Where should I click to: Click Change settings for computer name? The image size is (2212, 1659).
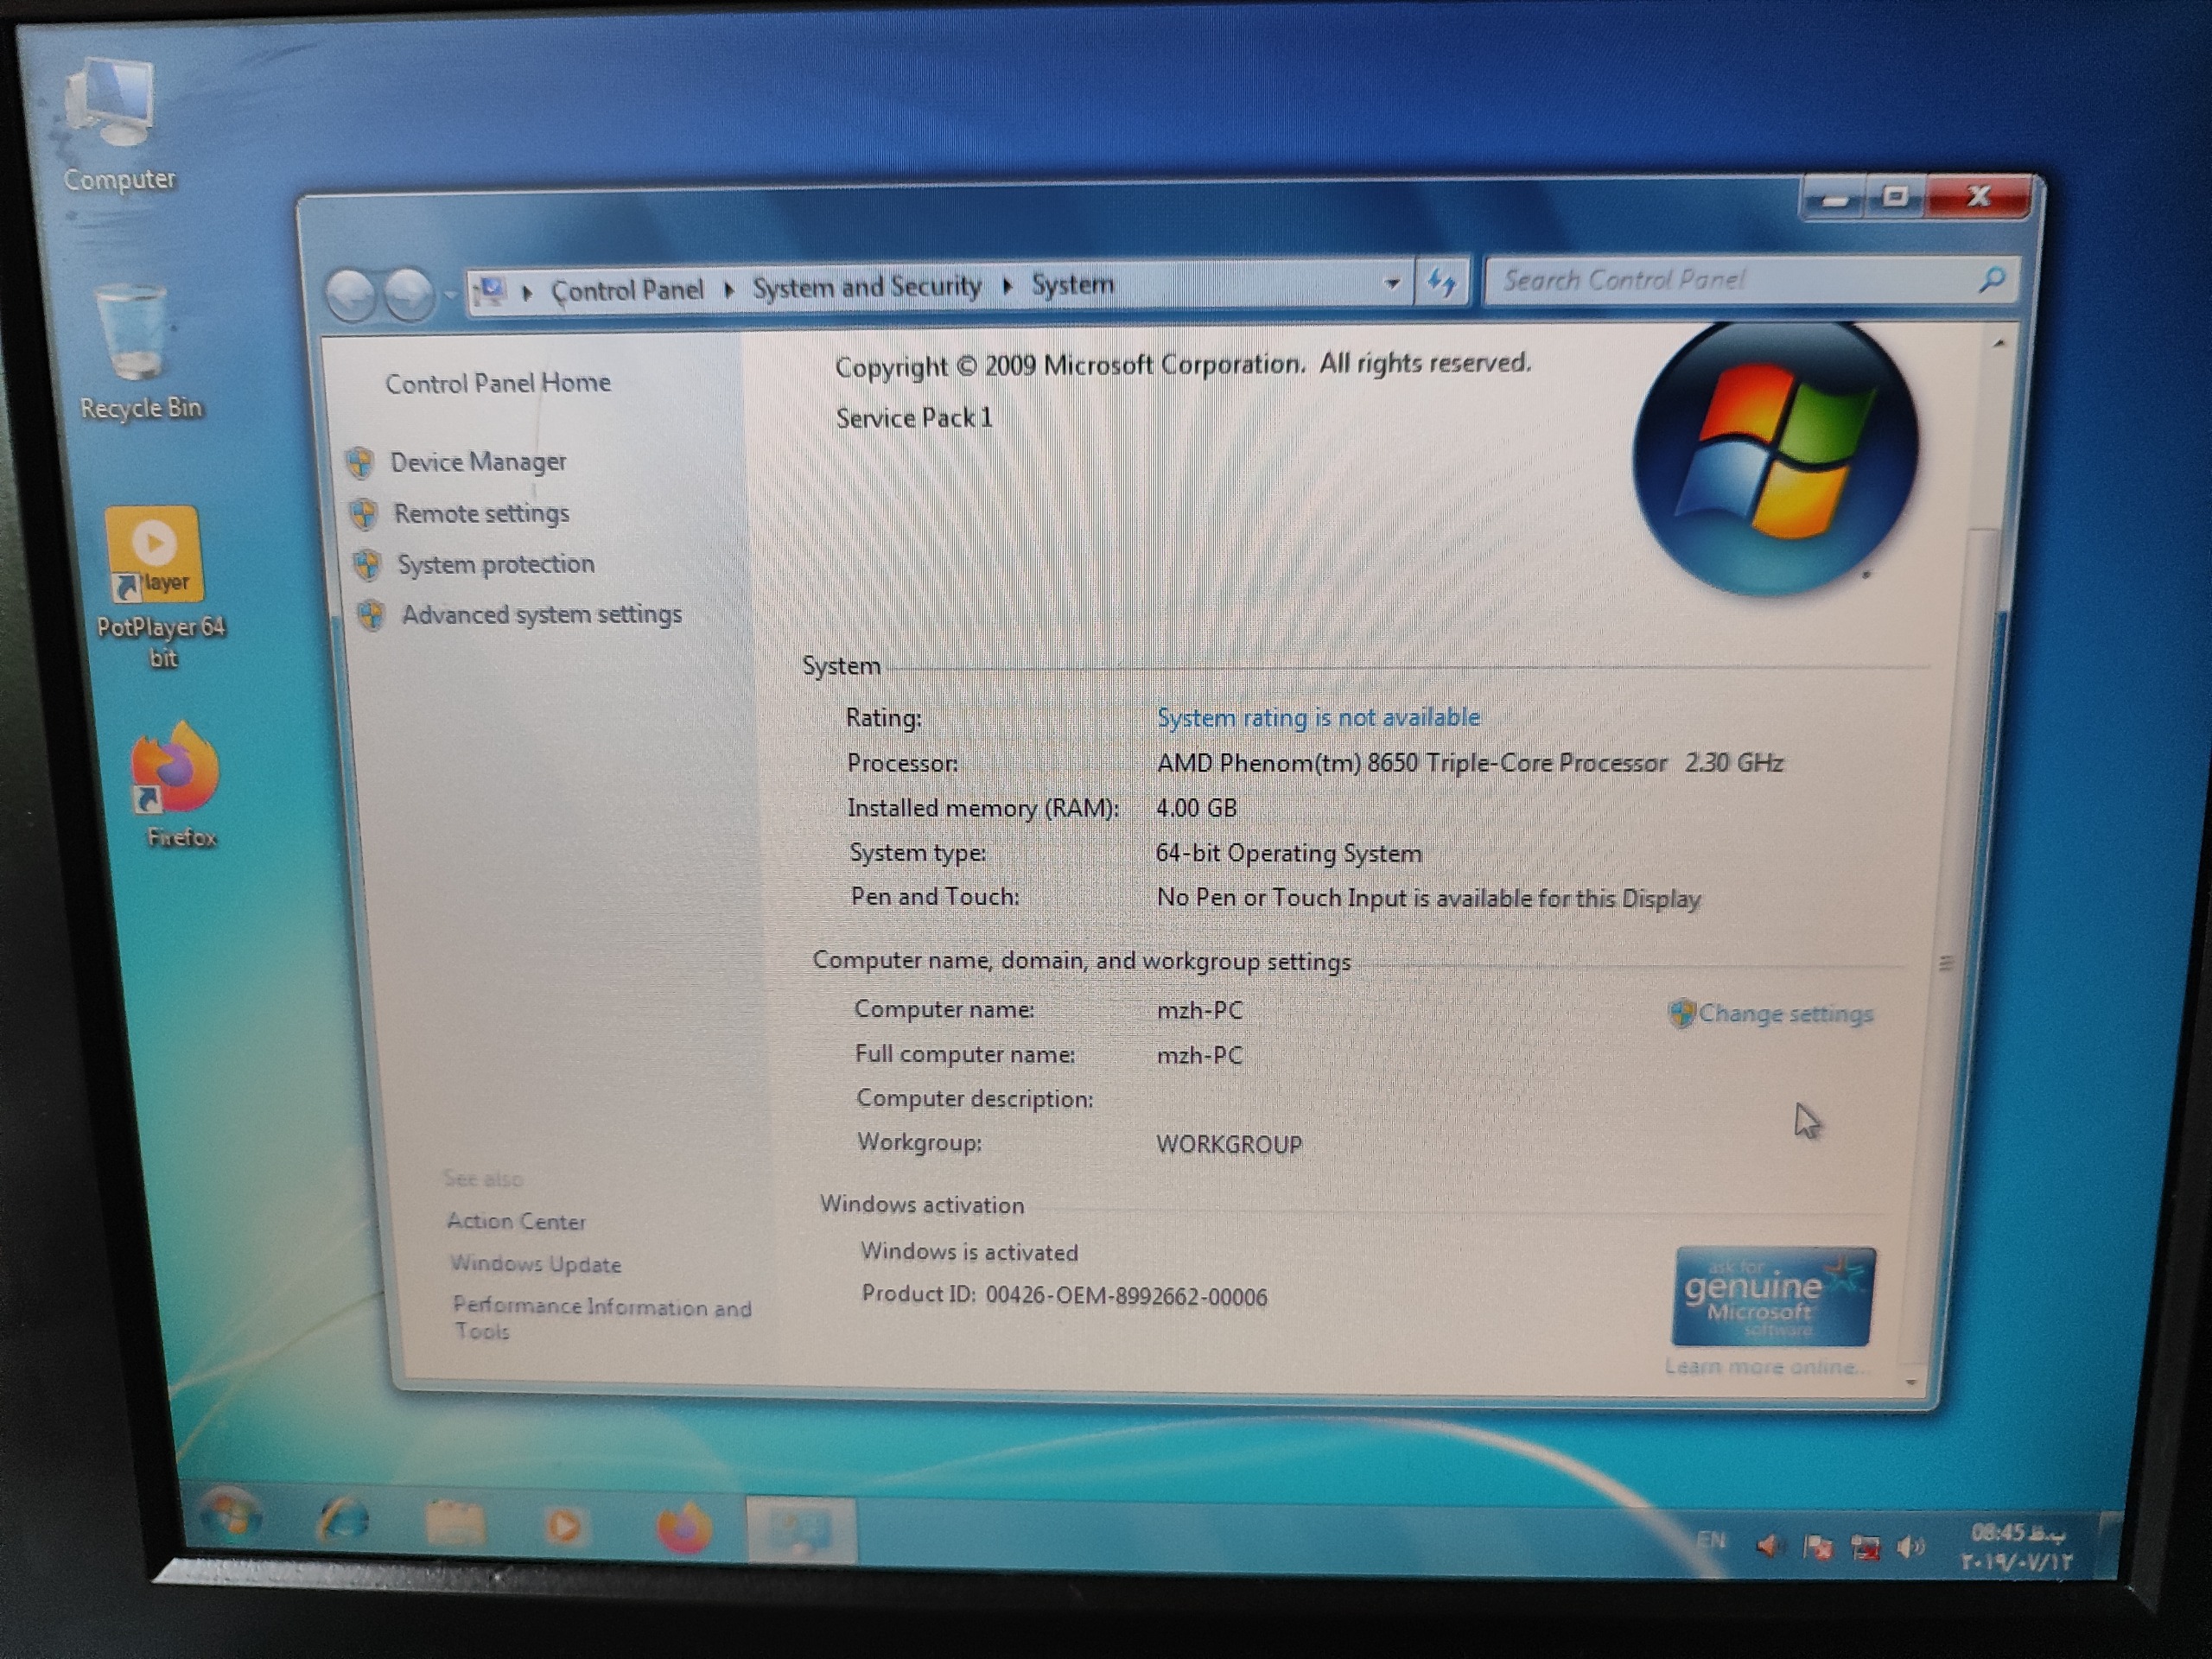point(1784,1013)
